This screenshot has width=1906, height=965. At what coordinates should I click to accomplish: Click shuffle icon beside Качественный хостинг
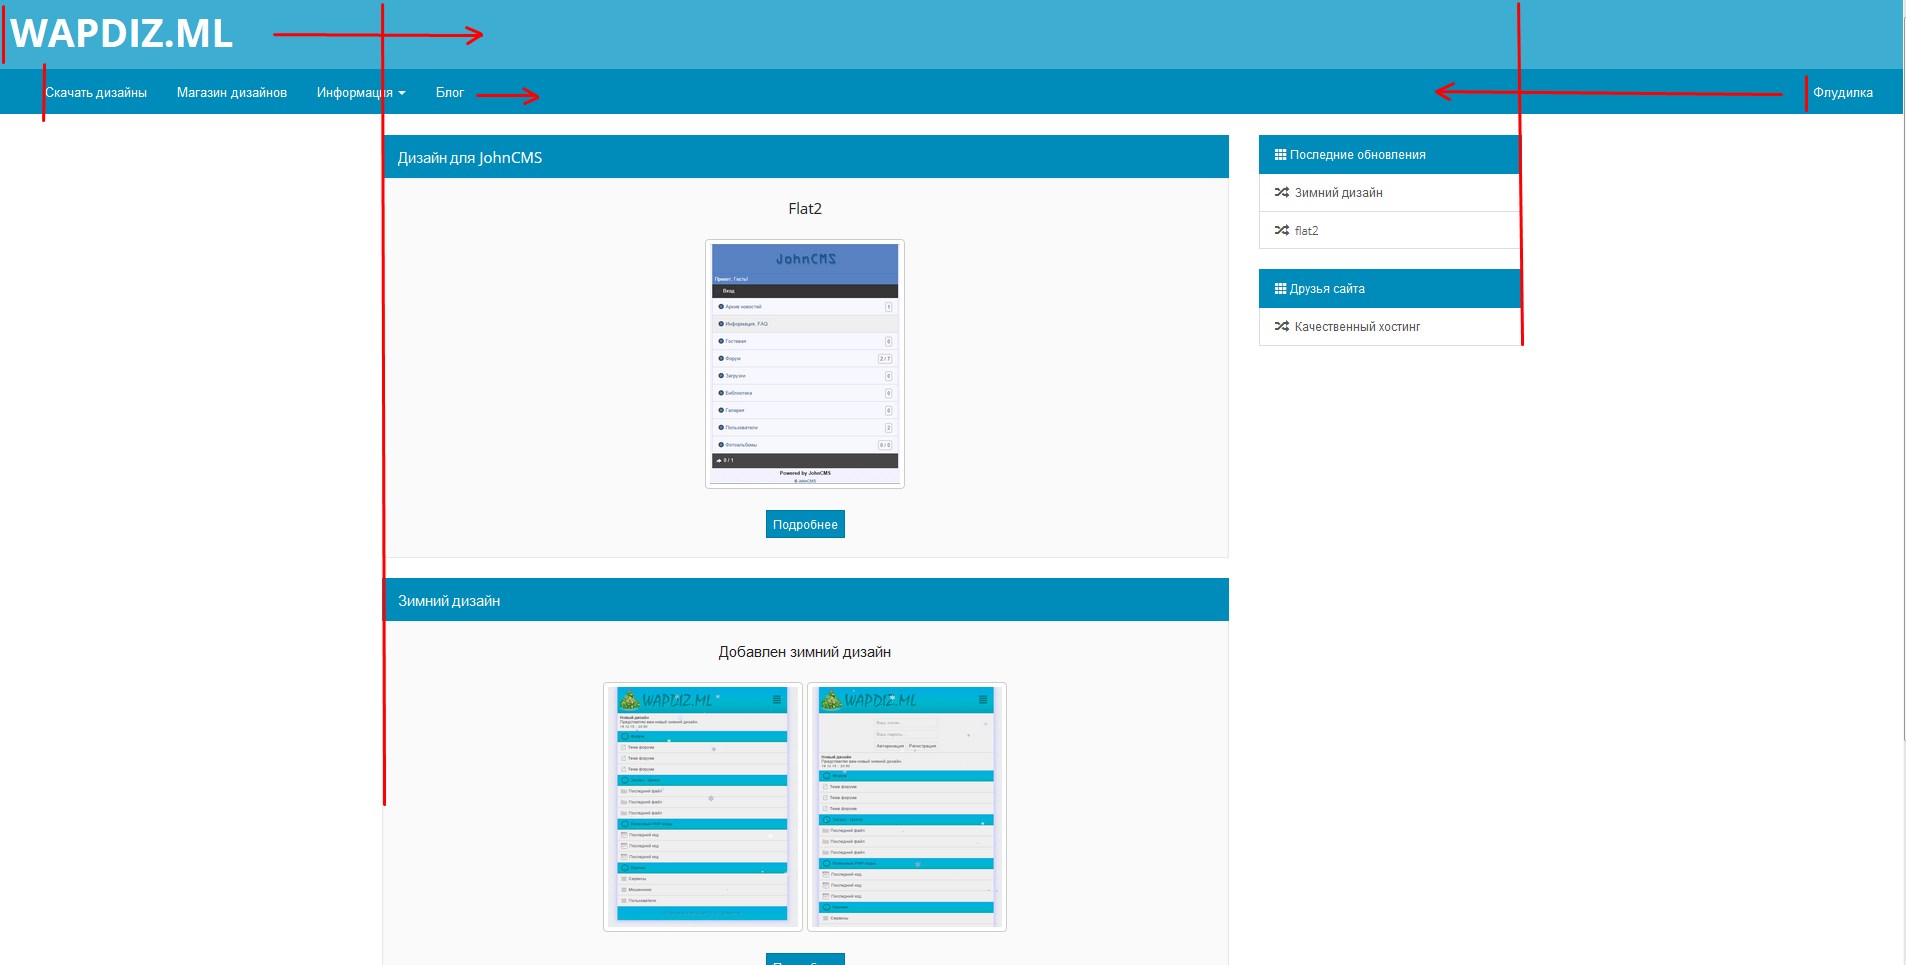[x=1281, y=327]
